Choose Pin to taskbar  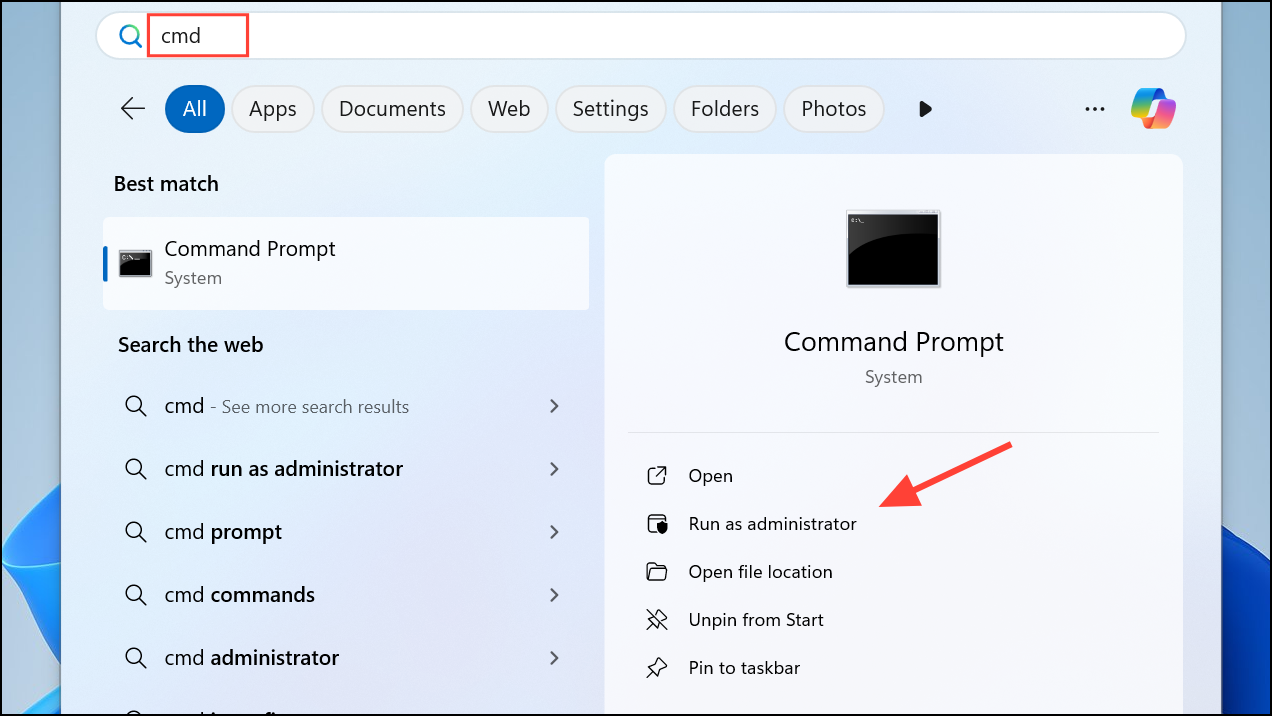click(x=744, y=668)
